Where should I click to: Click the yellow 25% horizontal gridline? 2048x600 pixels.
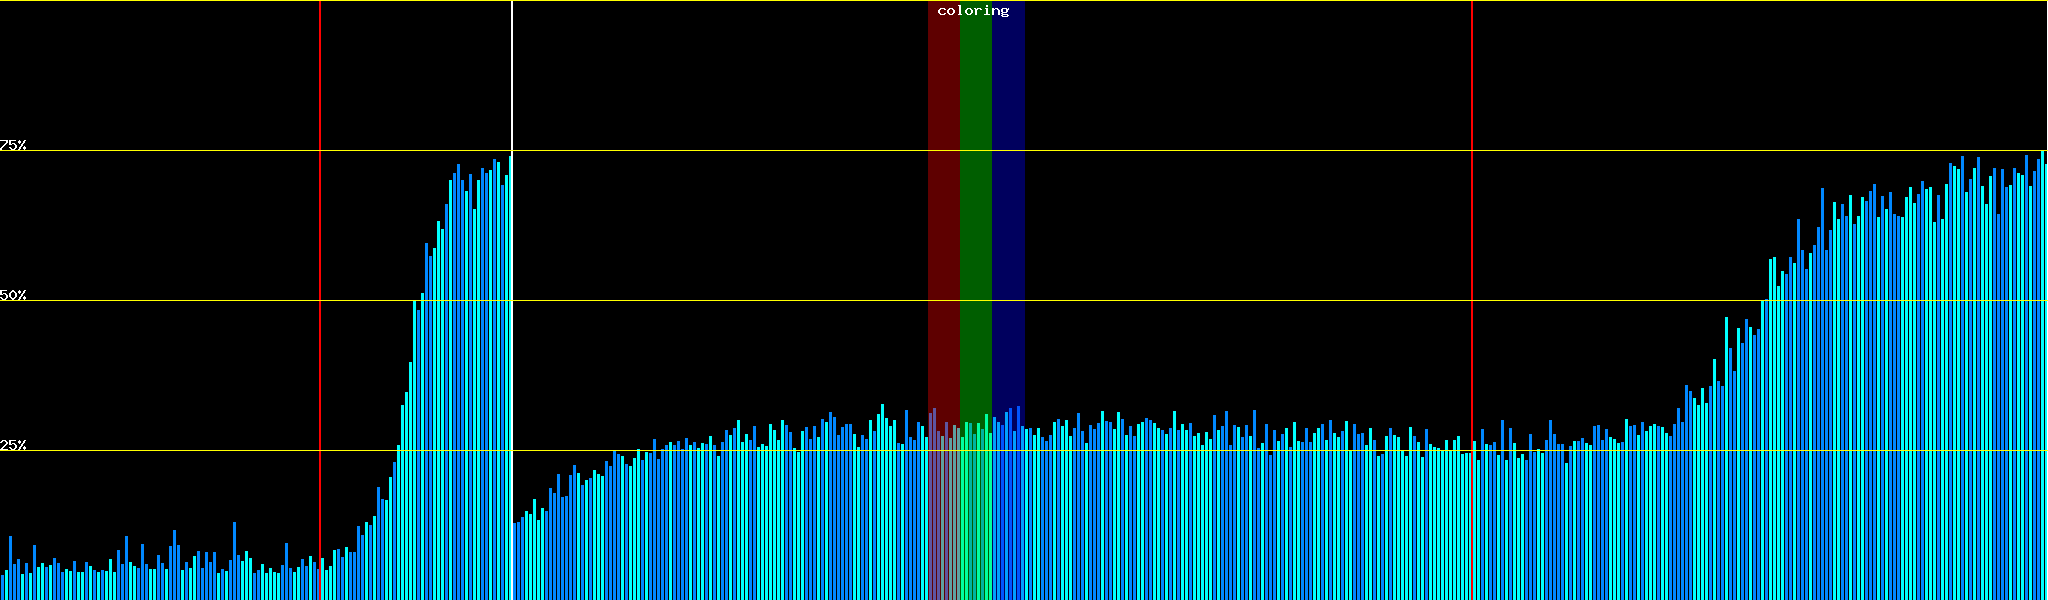coord(1200,451)
